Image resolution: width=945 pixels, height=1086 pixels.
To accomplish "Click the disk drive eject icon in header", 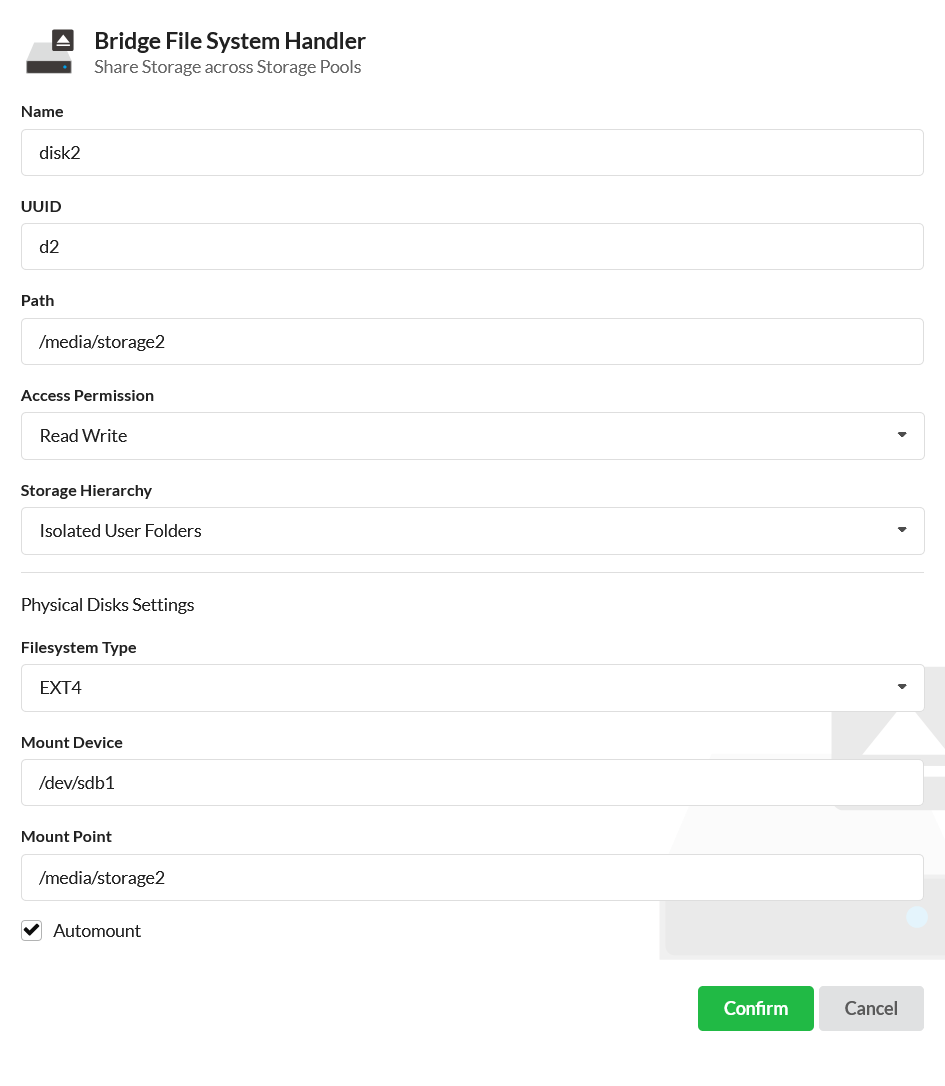I will pyautogui.click(x=49, y=51).
